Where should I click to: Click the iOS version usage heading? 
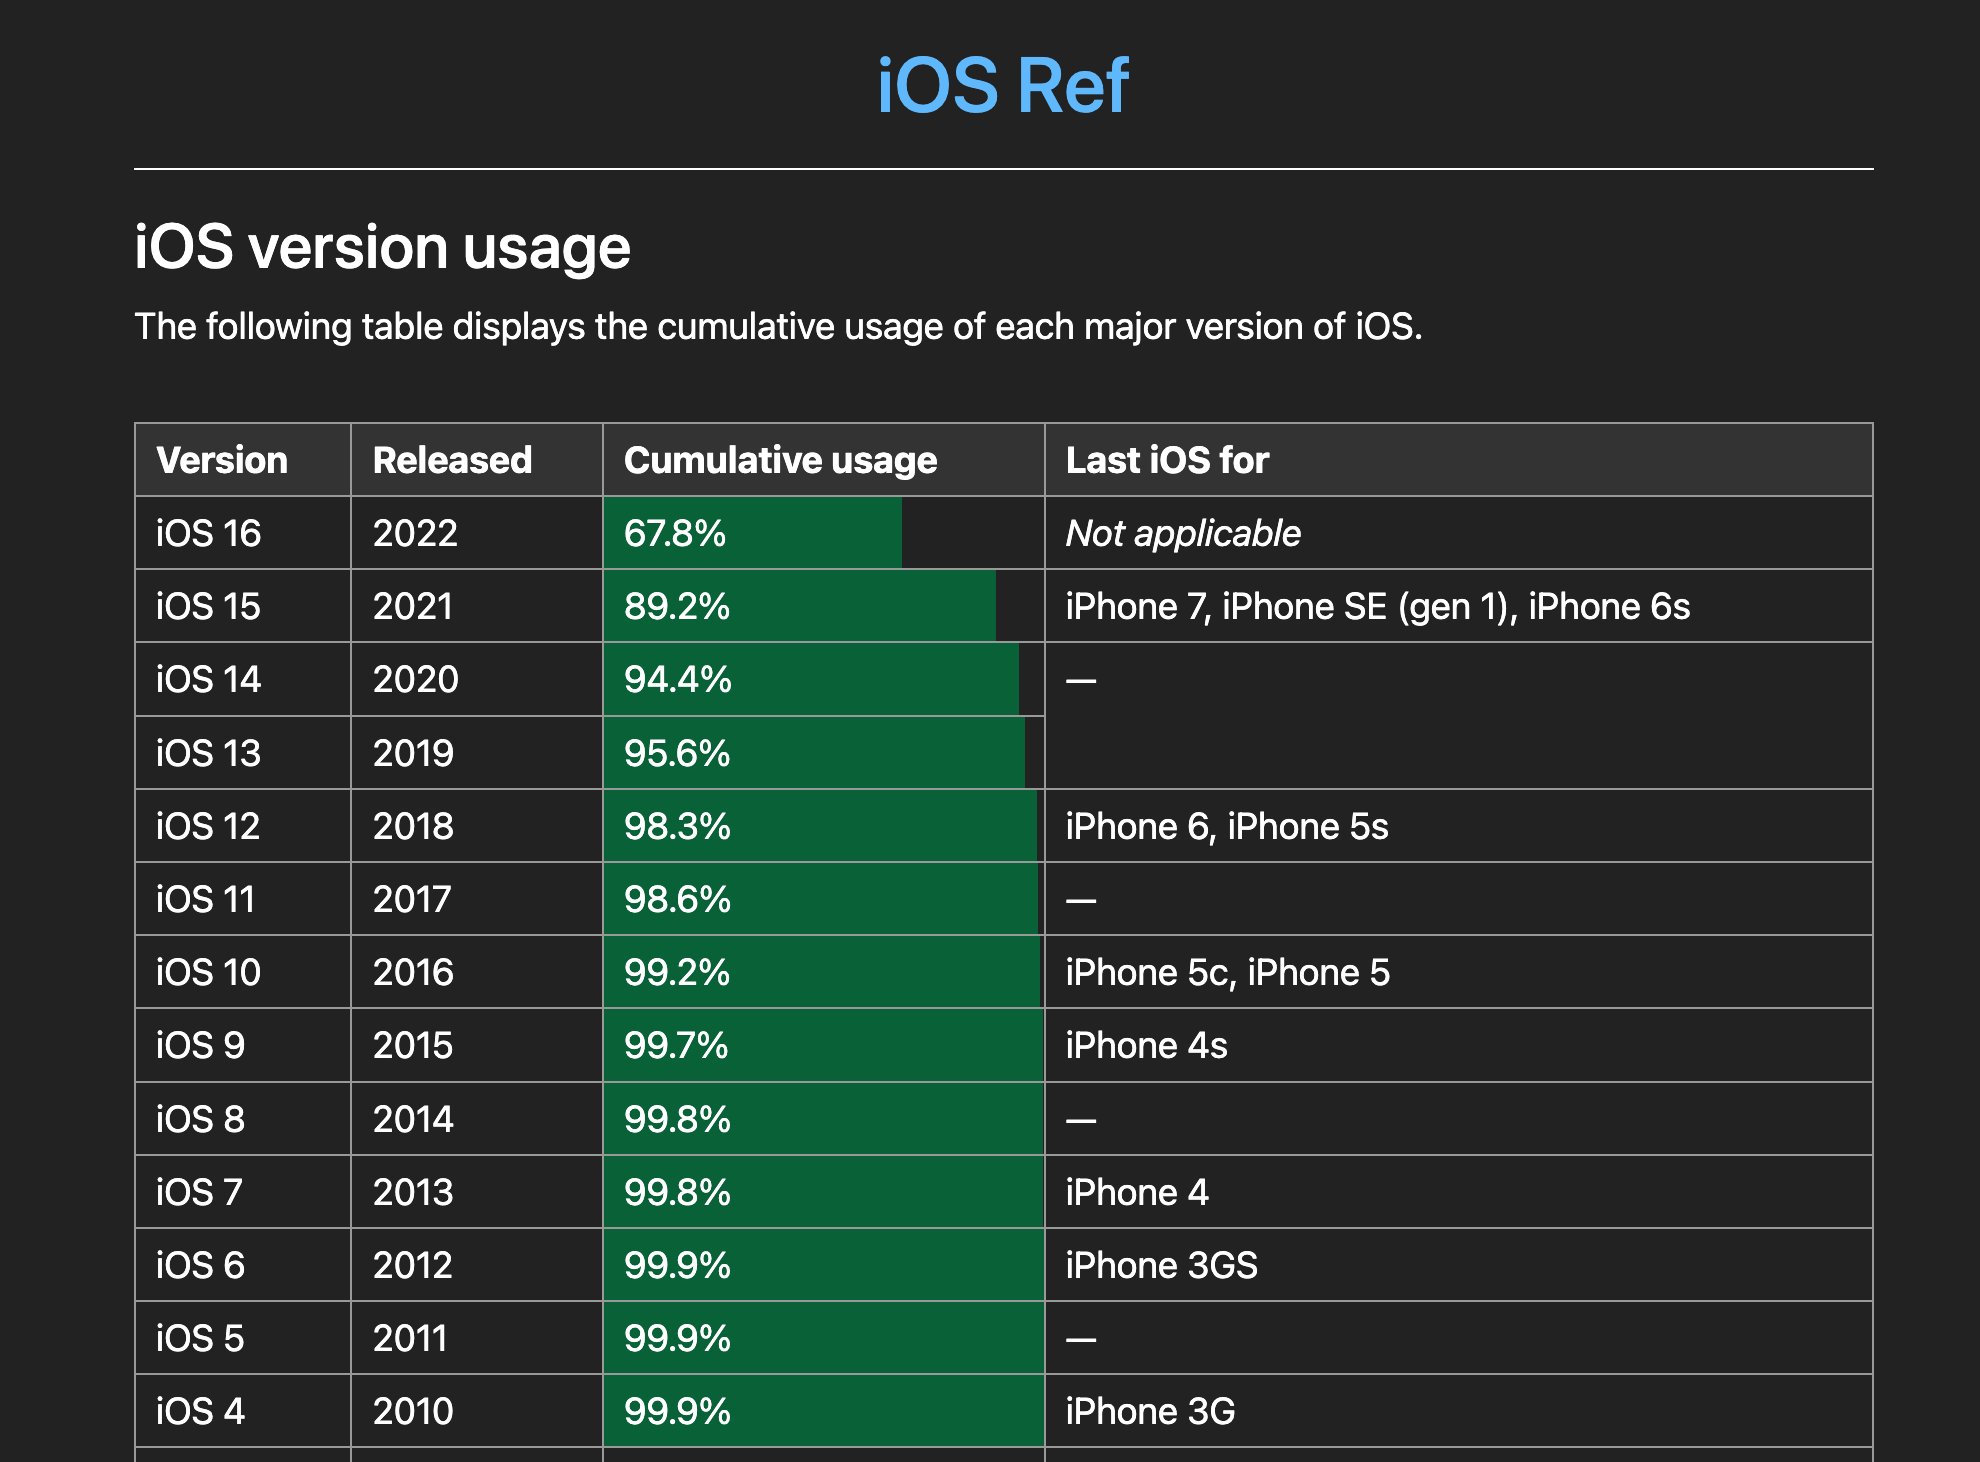[382, 247]
